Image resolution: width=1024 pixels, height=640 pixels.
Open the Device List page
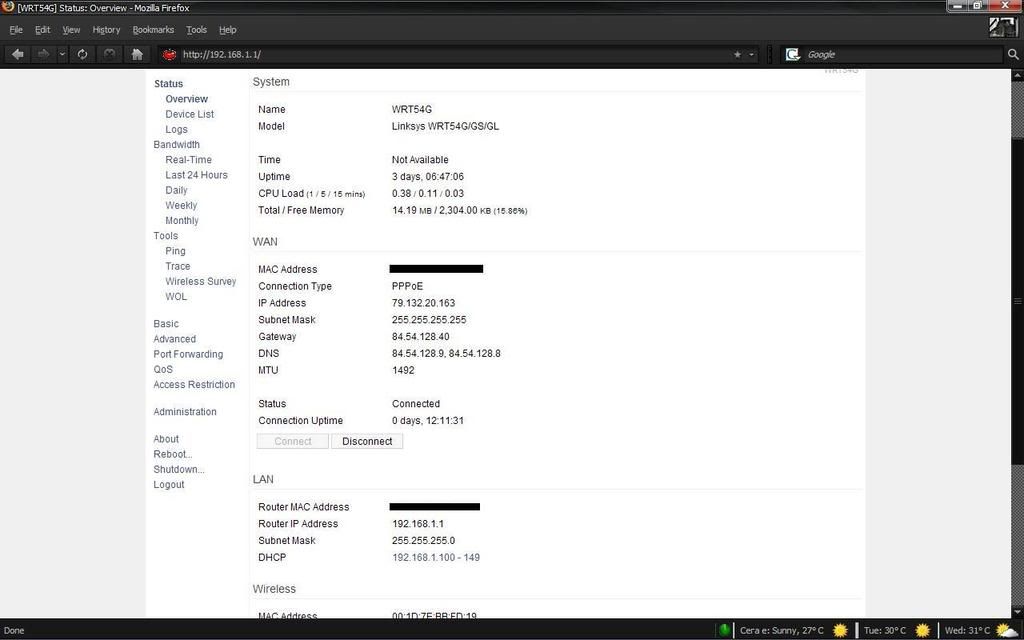pyautogui.click(x=189, y=114)
